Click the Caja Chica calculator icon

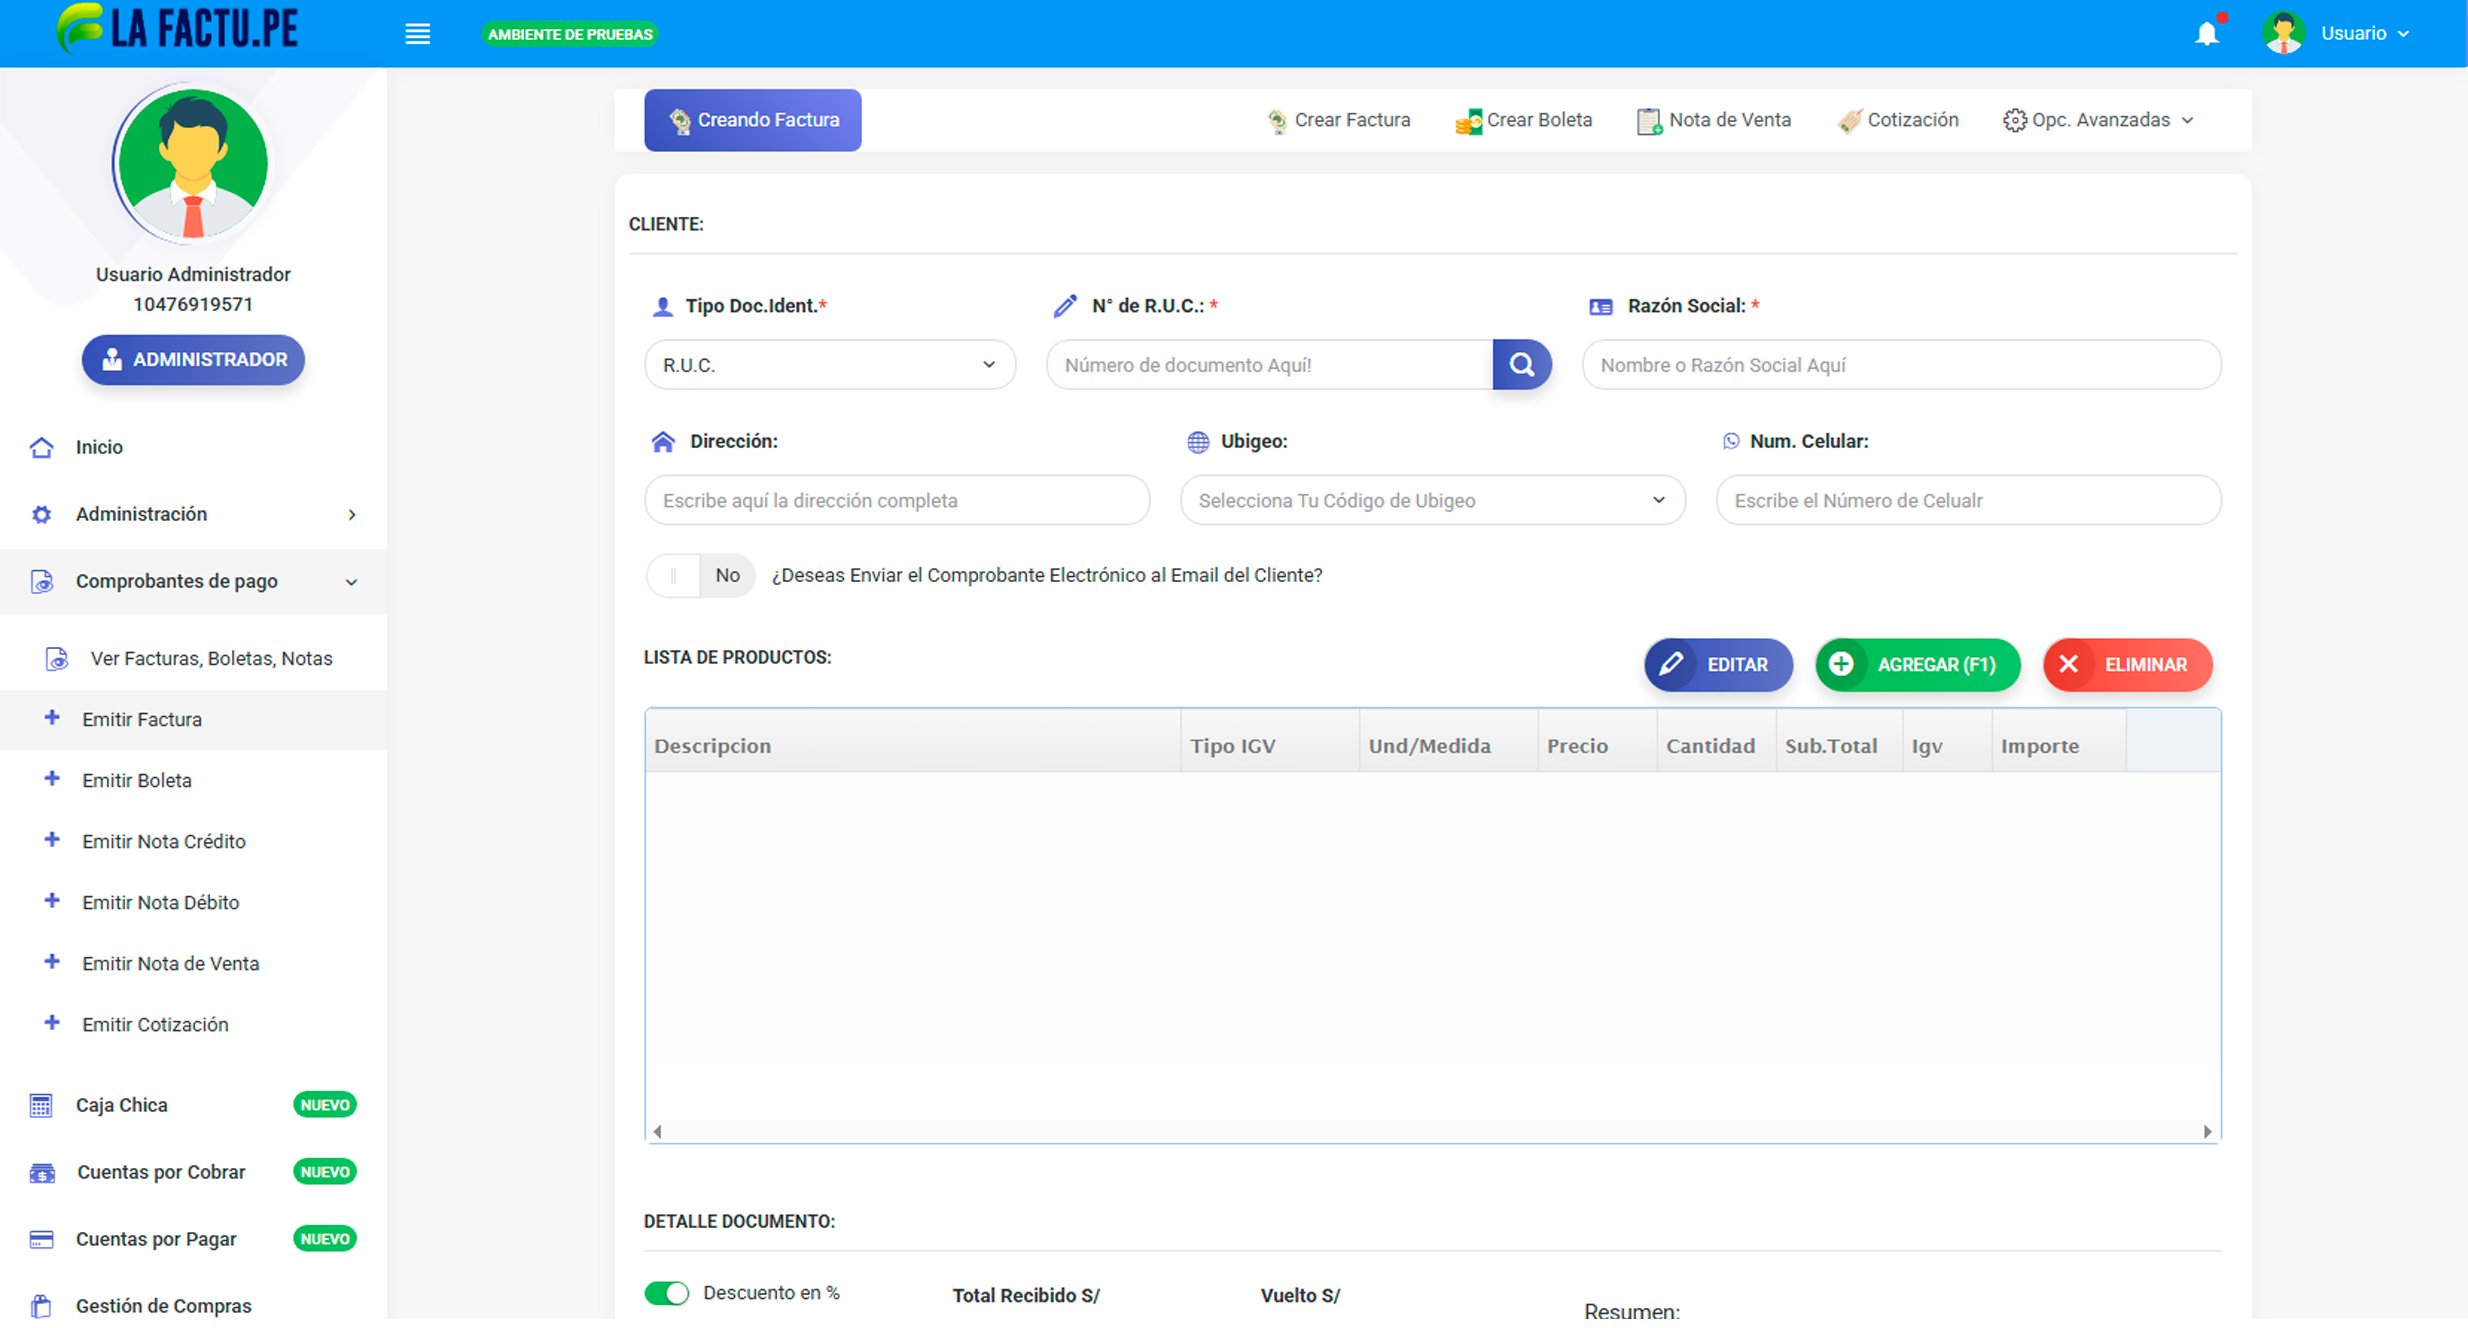(x=41, y=1105)
